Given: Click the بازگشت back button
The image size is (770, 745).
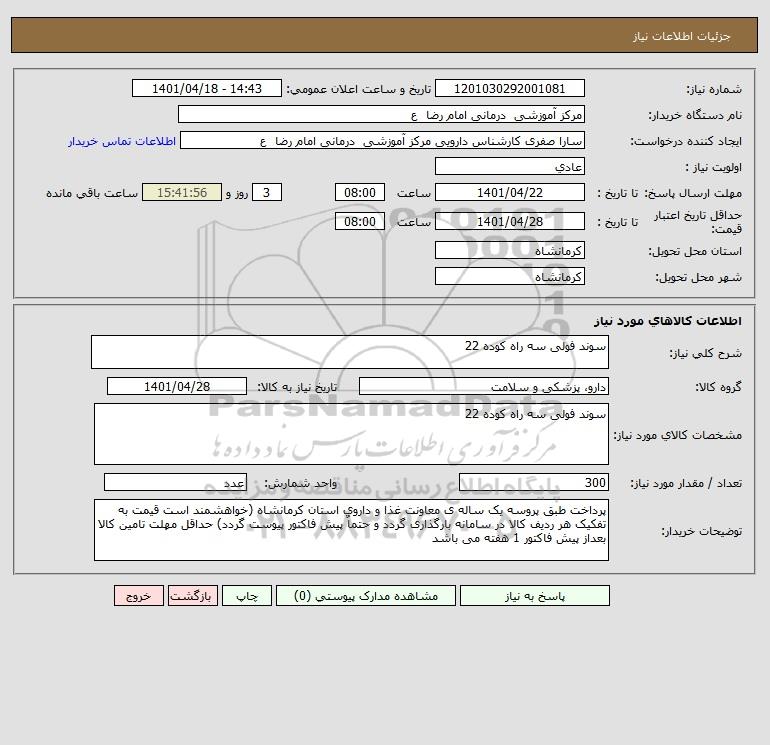Looking at the screenshot, I should point(192,596).
